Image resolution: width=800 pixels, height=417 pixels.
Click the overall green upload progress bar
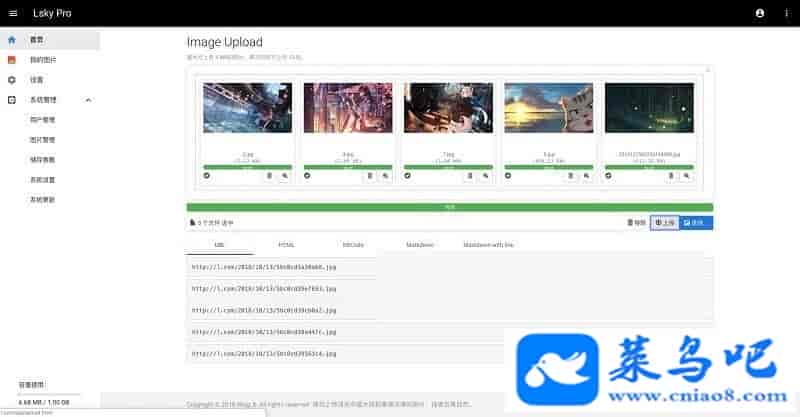pos(450,207)
